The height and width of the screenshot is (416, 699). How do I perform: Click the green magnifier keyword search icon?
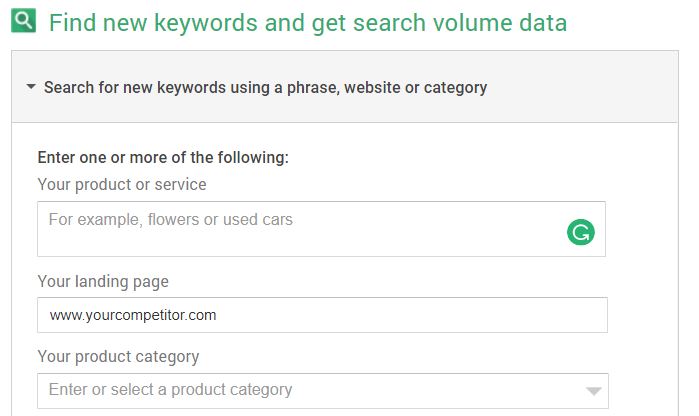click(x=24, y=21)
